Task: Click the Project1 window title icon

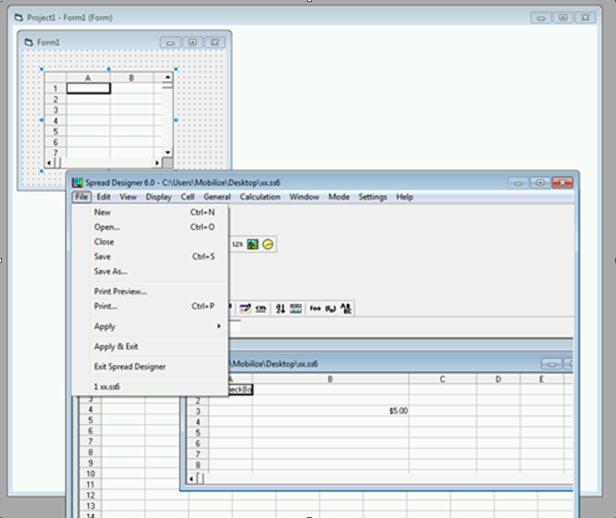Action: tap(19, 18)
